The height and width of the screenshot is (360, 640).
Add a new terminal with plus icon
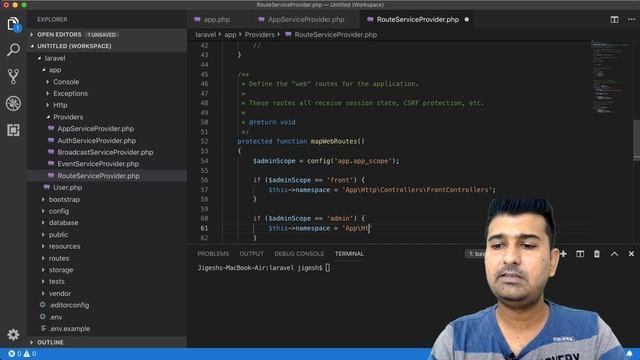563,254
